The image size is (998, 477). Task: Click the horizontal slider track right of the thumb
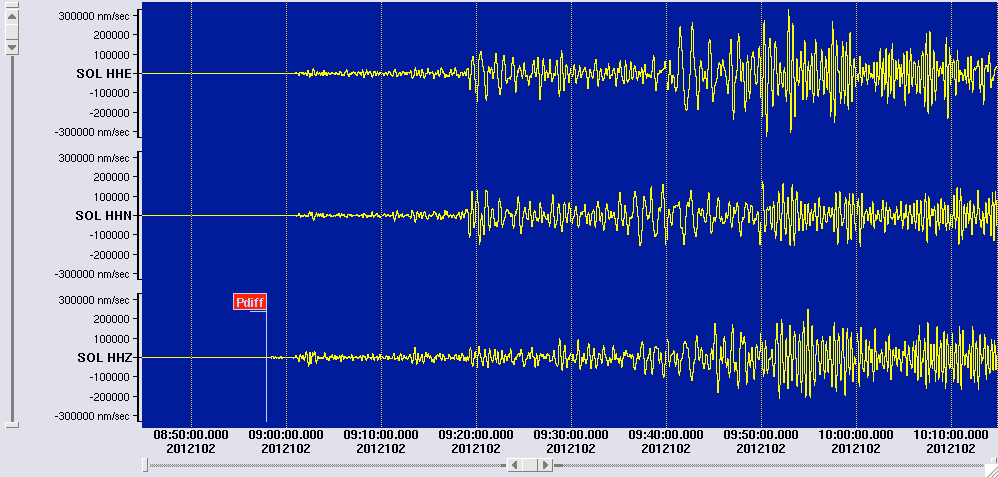tap(767, 466)
